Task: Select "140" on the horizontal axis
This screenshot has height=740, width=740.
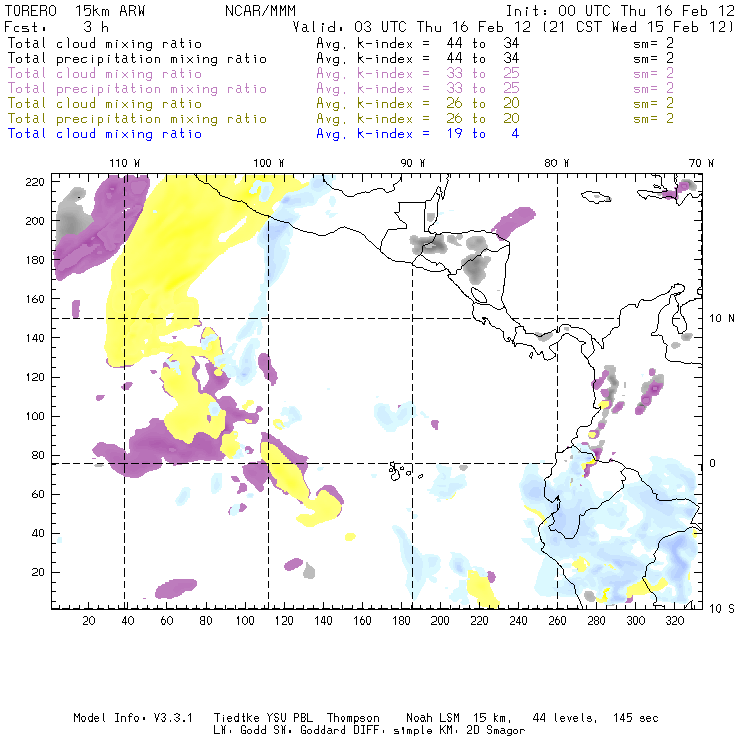Action: pos(323,621)
